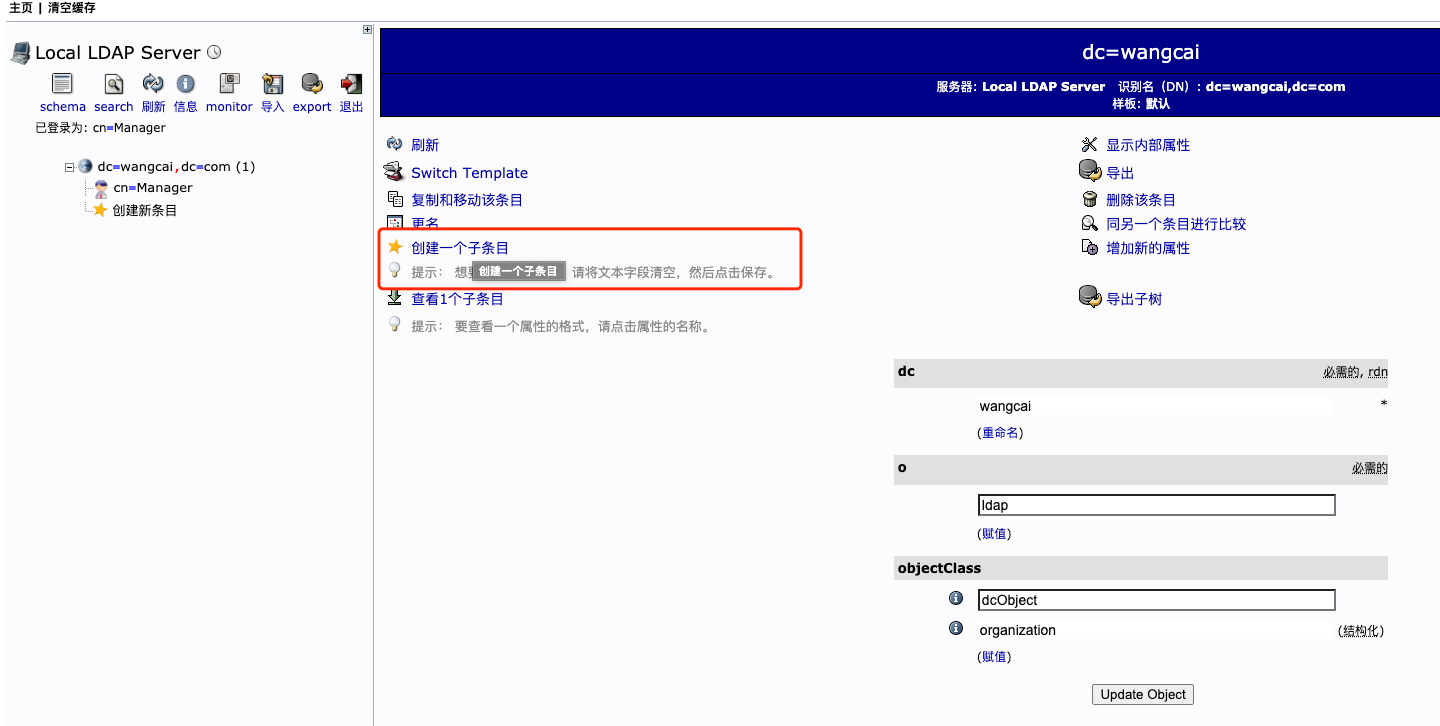Select the cn=Manager entry in the tree
This screenshot has height=726, width=1440.
point(152,188)
